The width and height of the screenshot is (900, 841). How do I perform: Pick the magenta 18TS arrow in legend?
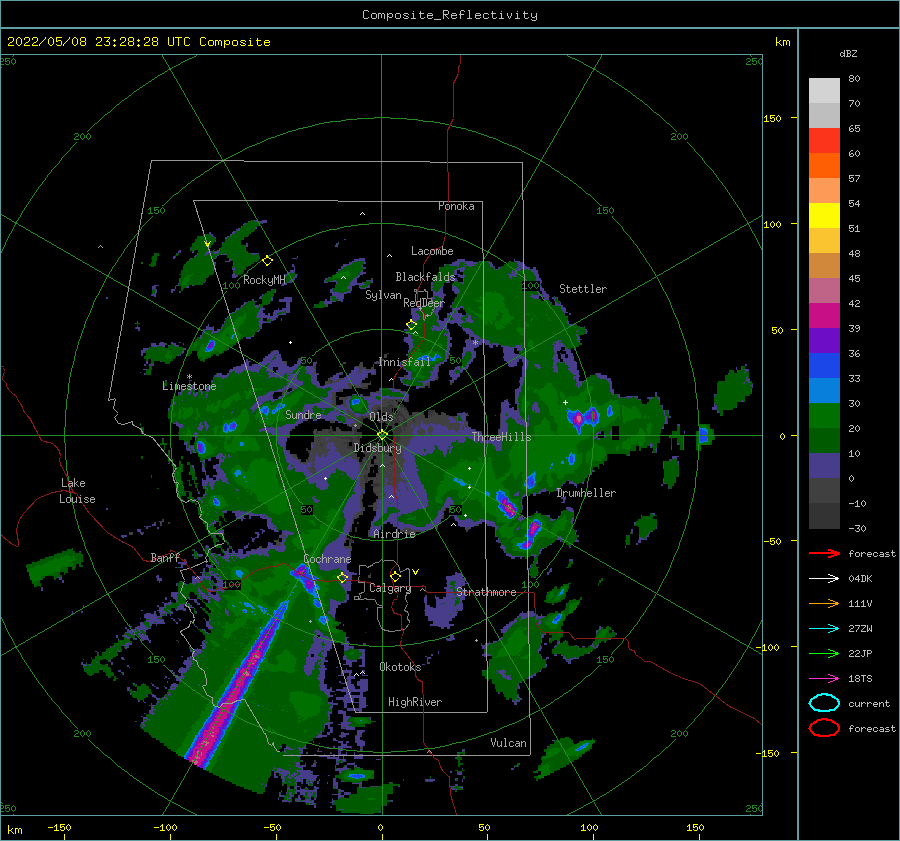click(x=824, y=679)
